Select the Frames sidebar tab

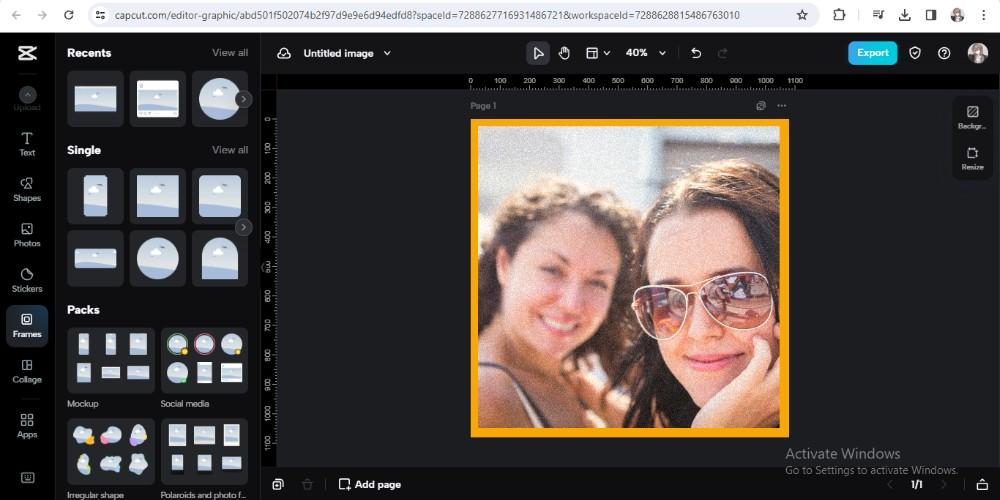[27, 326]
